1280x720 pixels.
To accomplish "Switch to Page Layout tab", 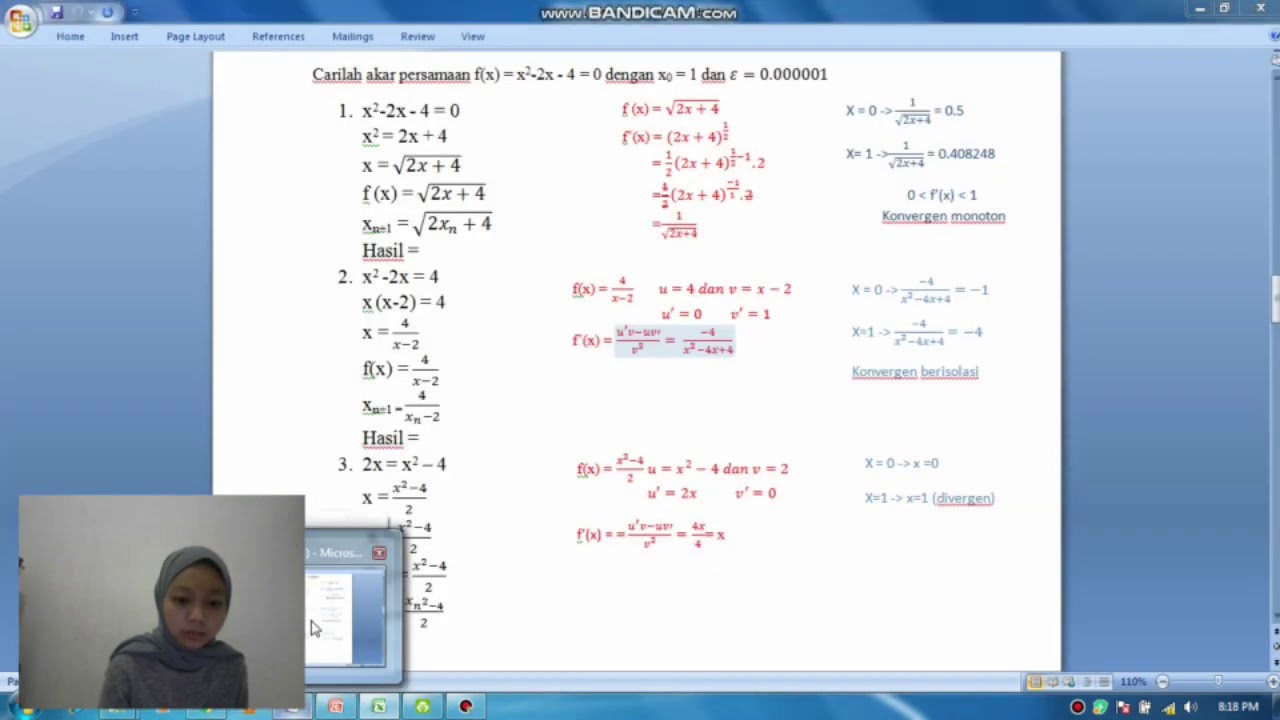I will tap(195, 36).
